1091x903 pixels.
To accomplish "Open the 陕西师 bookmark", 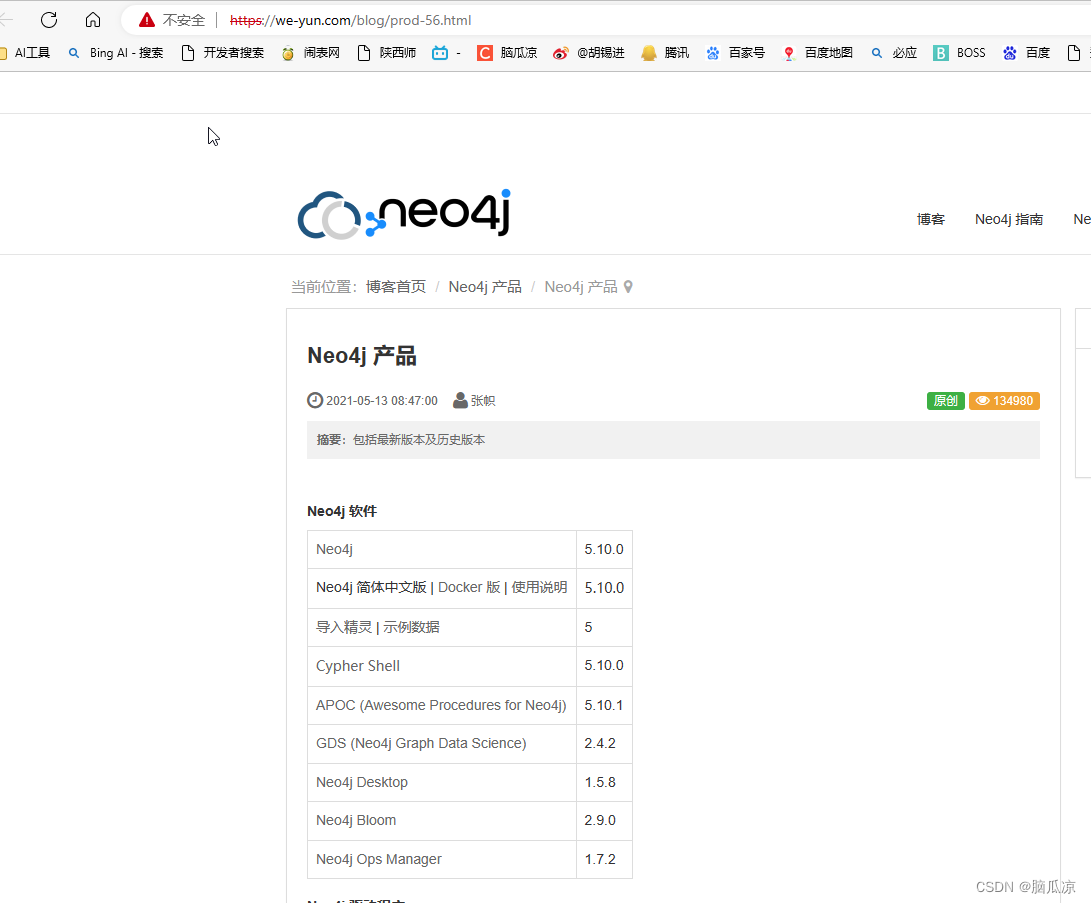I will (387, 53).
